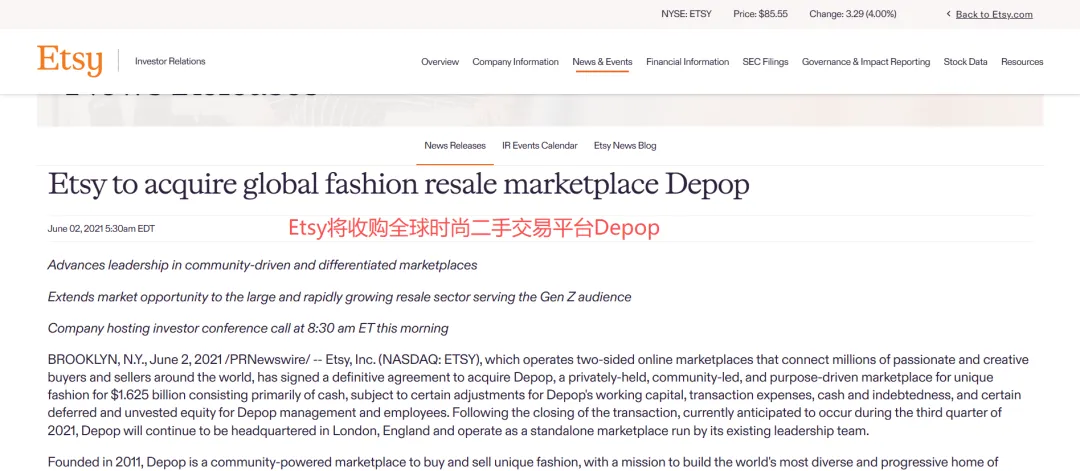This screenshot has height=471, width=1080.
Task: Open the SEC Filings menu
Action: coord(765,62)
